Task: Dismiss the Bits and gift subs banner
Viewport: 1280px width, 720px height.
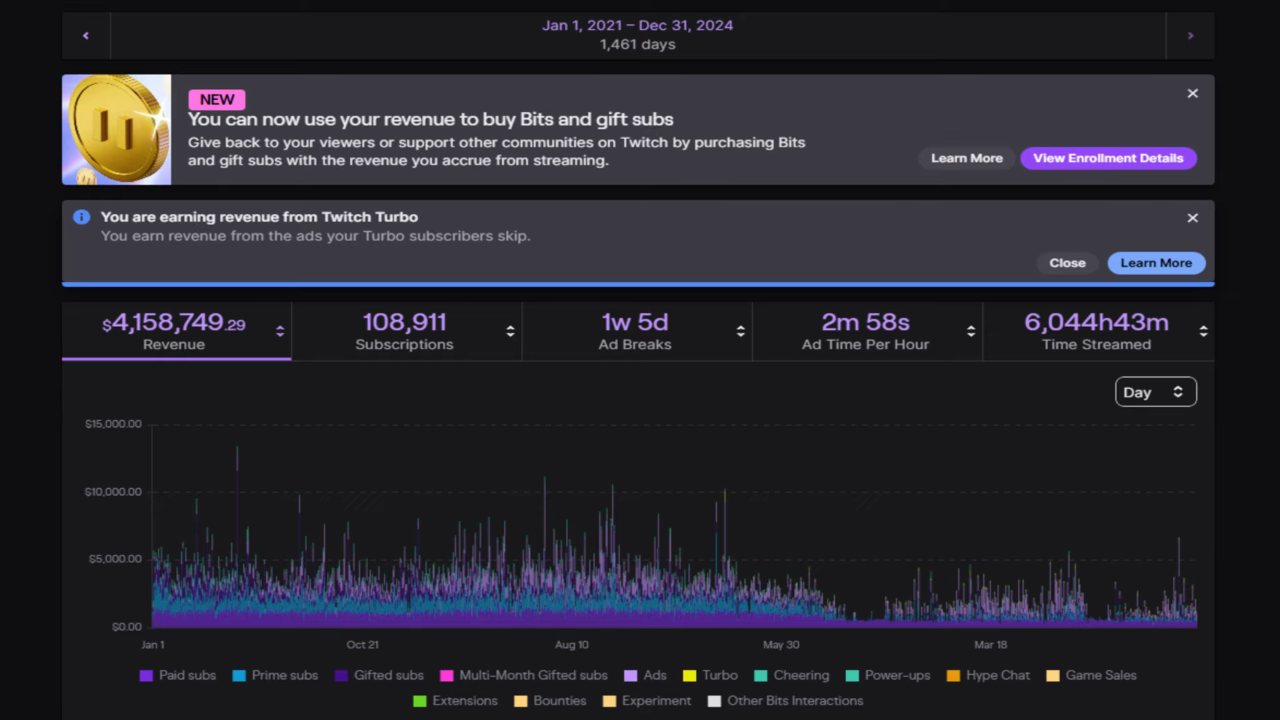Action: 1192,93
